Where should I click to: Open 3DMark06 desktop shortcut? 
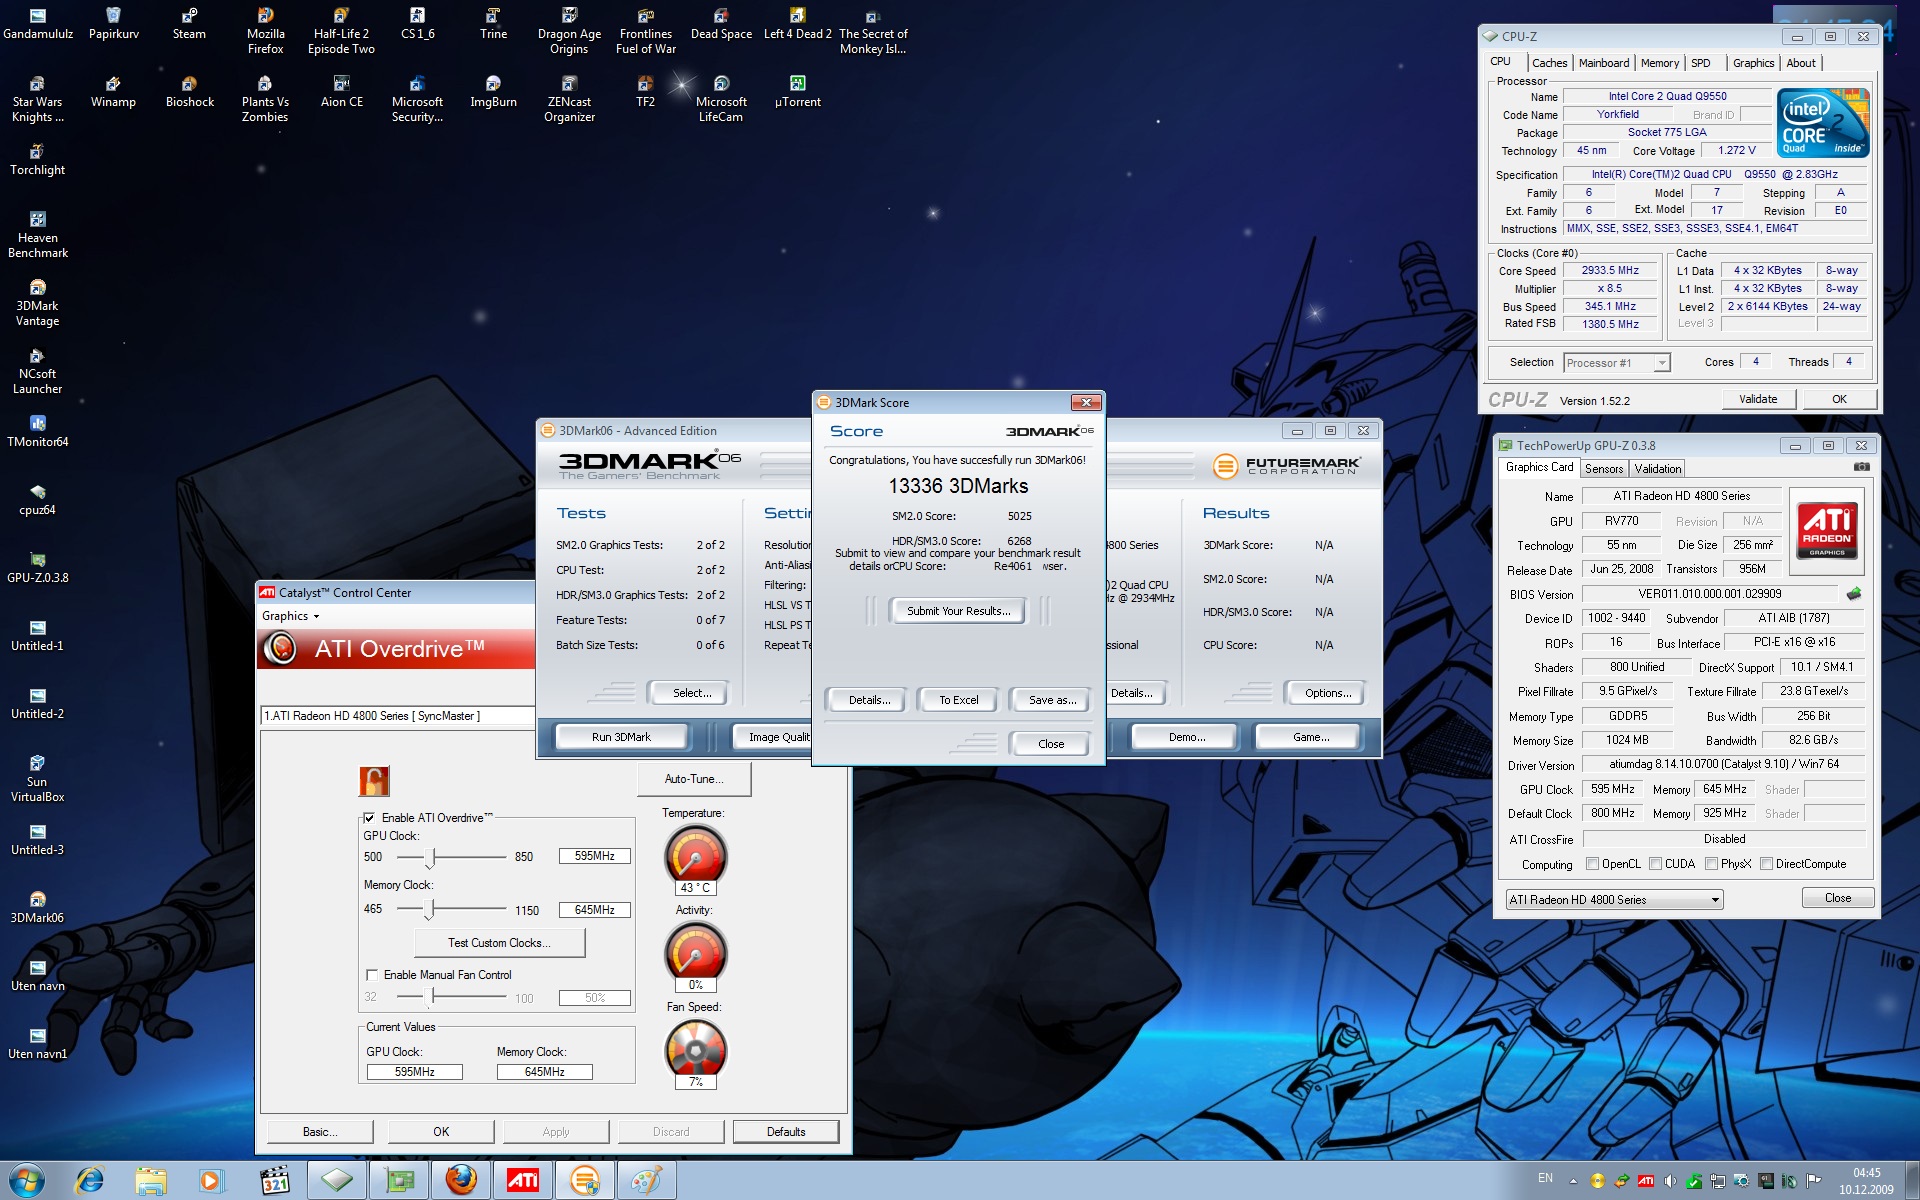point(37,908)
